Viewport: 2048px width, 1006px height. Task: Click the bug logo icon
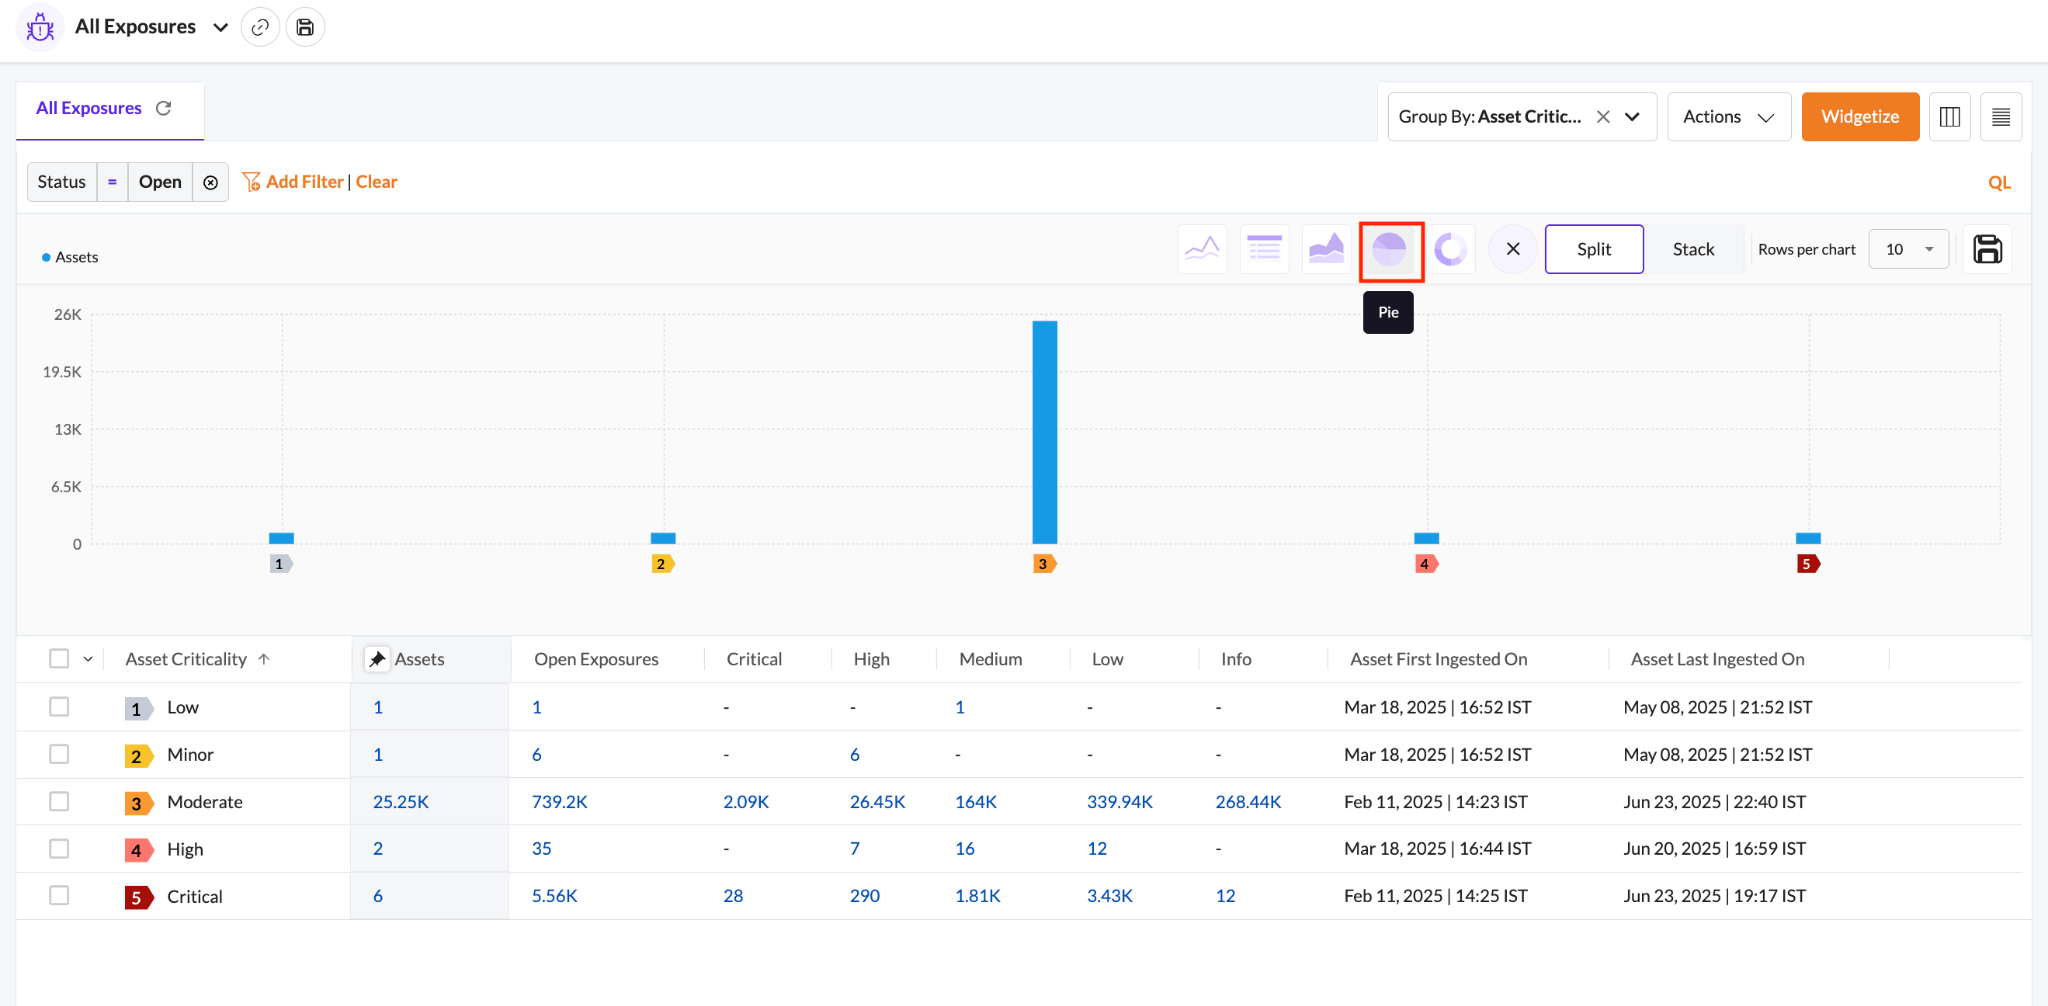point(40,27)
